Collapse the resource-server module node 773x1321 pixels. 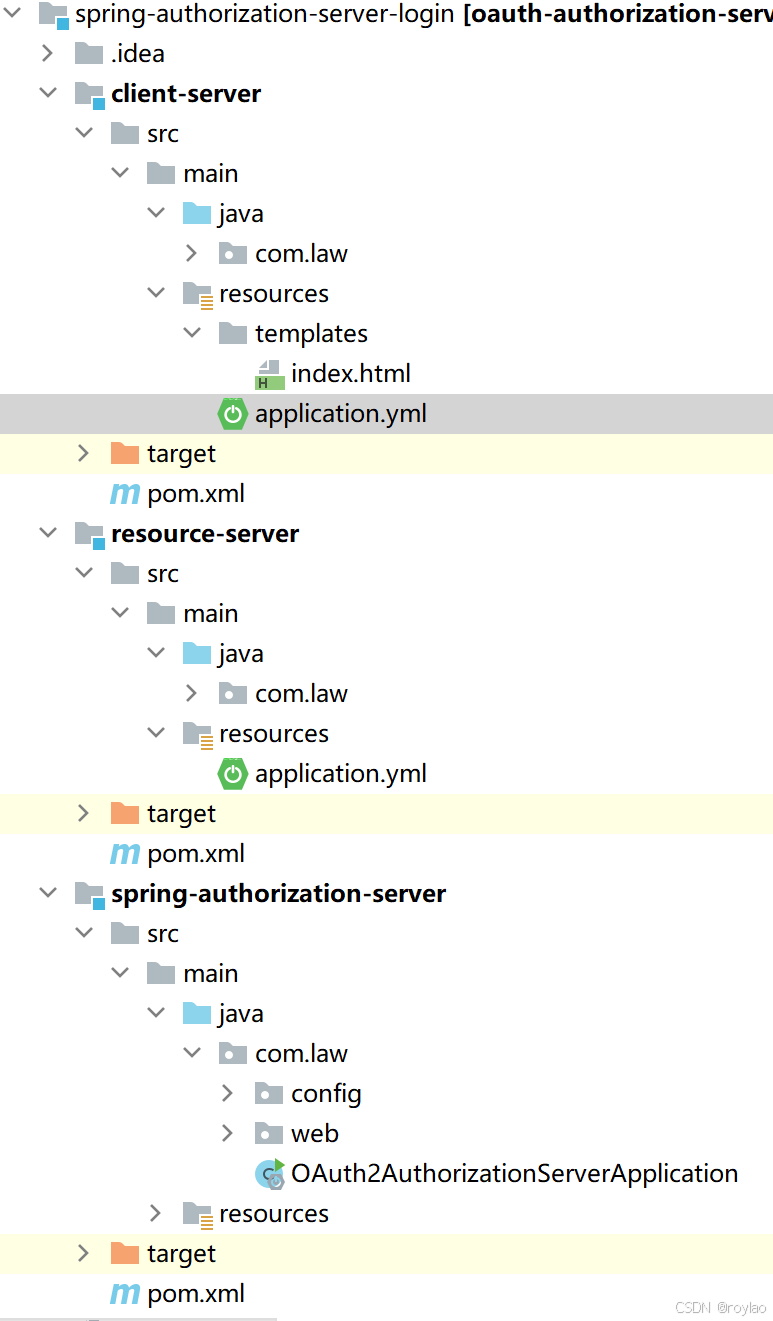[x=48, y=533]
